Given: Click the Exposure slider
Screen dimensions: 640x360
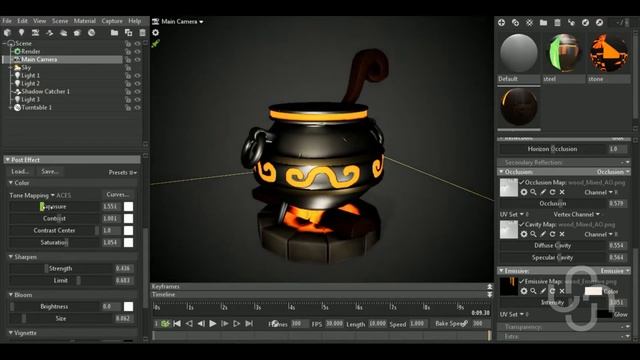Looking at the screenshot, I should pos(54,207).
